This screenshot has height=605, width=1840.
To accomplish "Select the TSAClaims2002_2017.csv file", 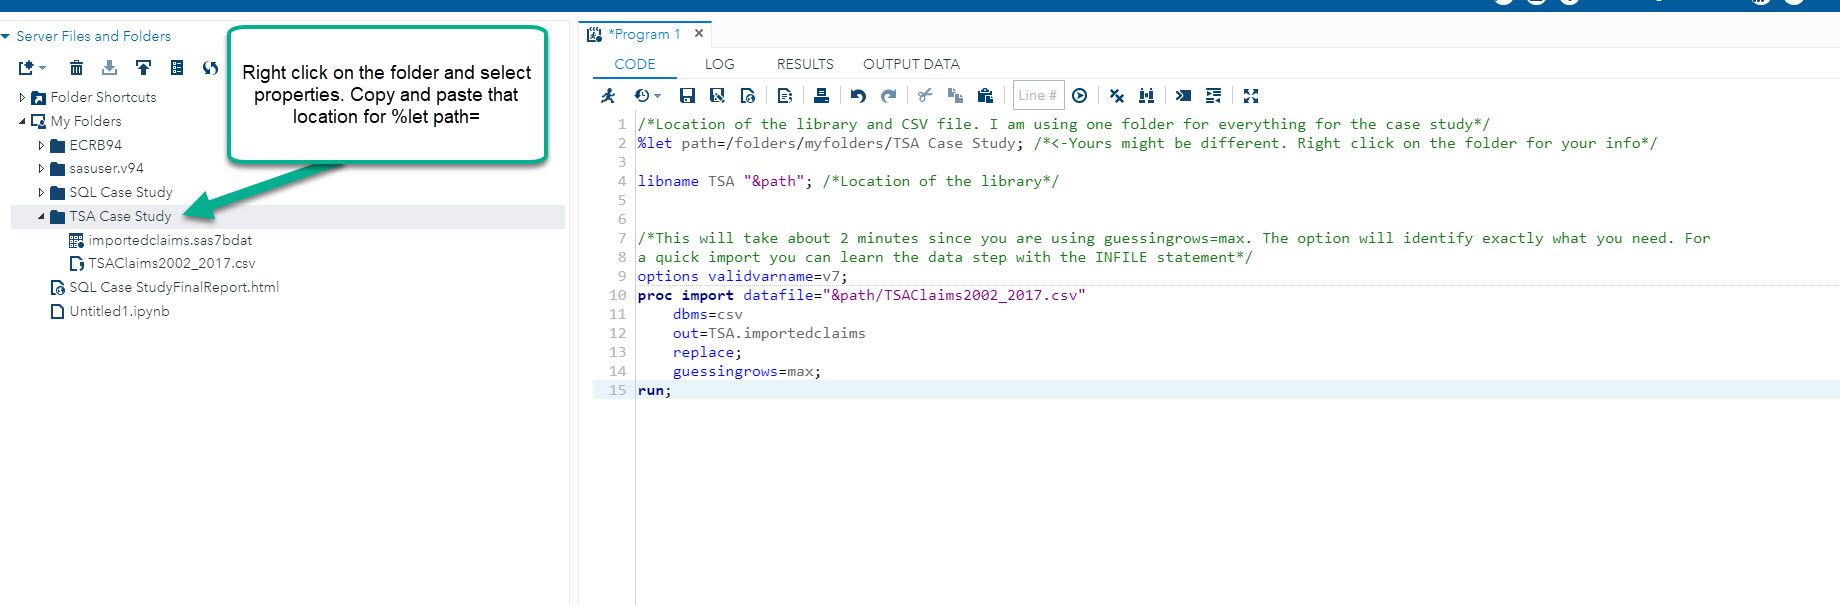I will (x=171, y=264).
